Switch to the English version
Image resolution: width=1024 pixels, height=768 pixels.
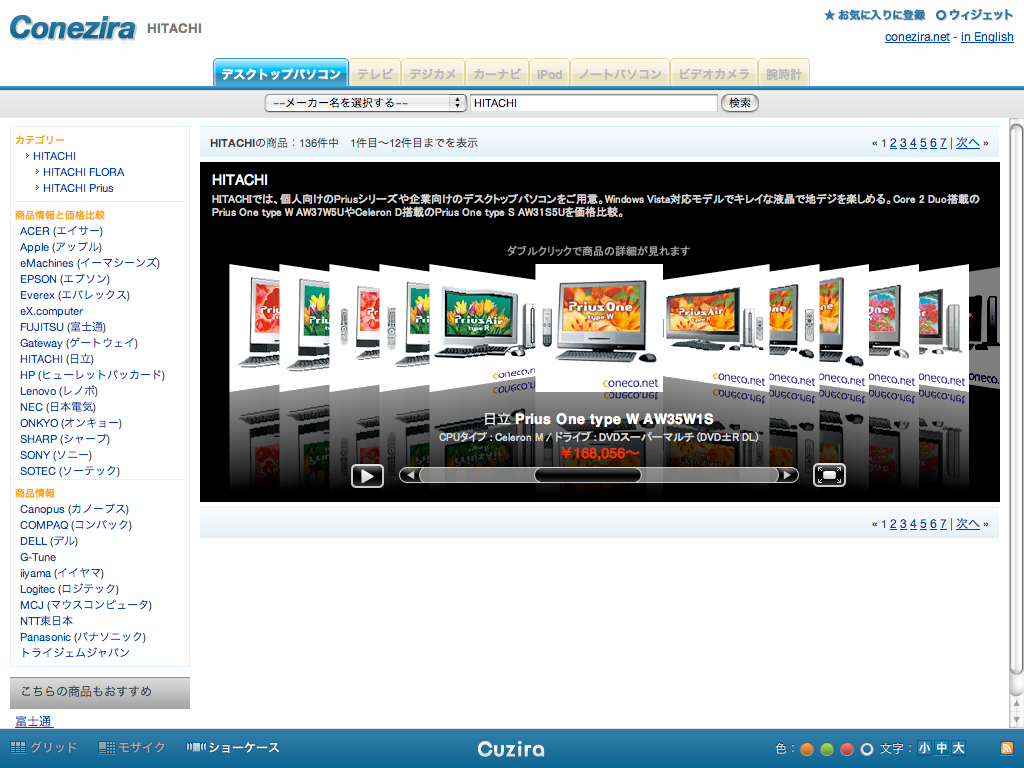(x=987, y=37)
